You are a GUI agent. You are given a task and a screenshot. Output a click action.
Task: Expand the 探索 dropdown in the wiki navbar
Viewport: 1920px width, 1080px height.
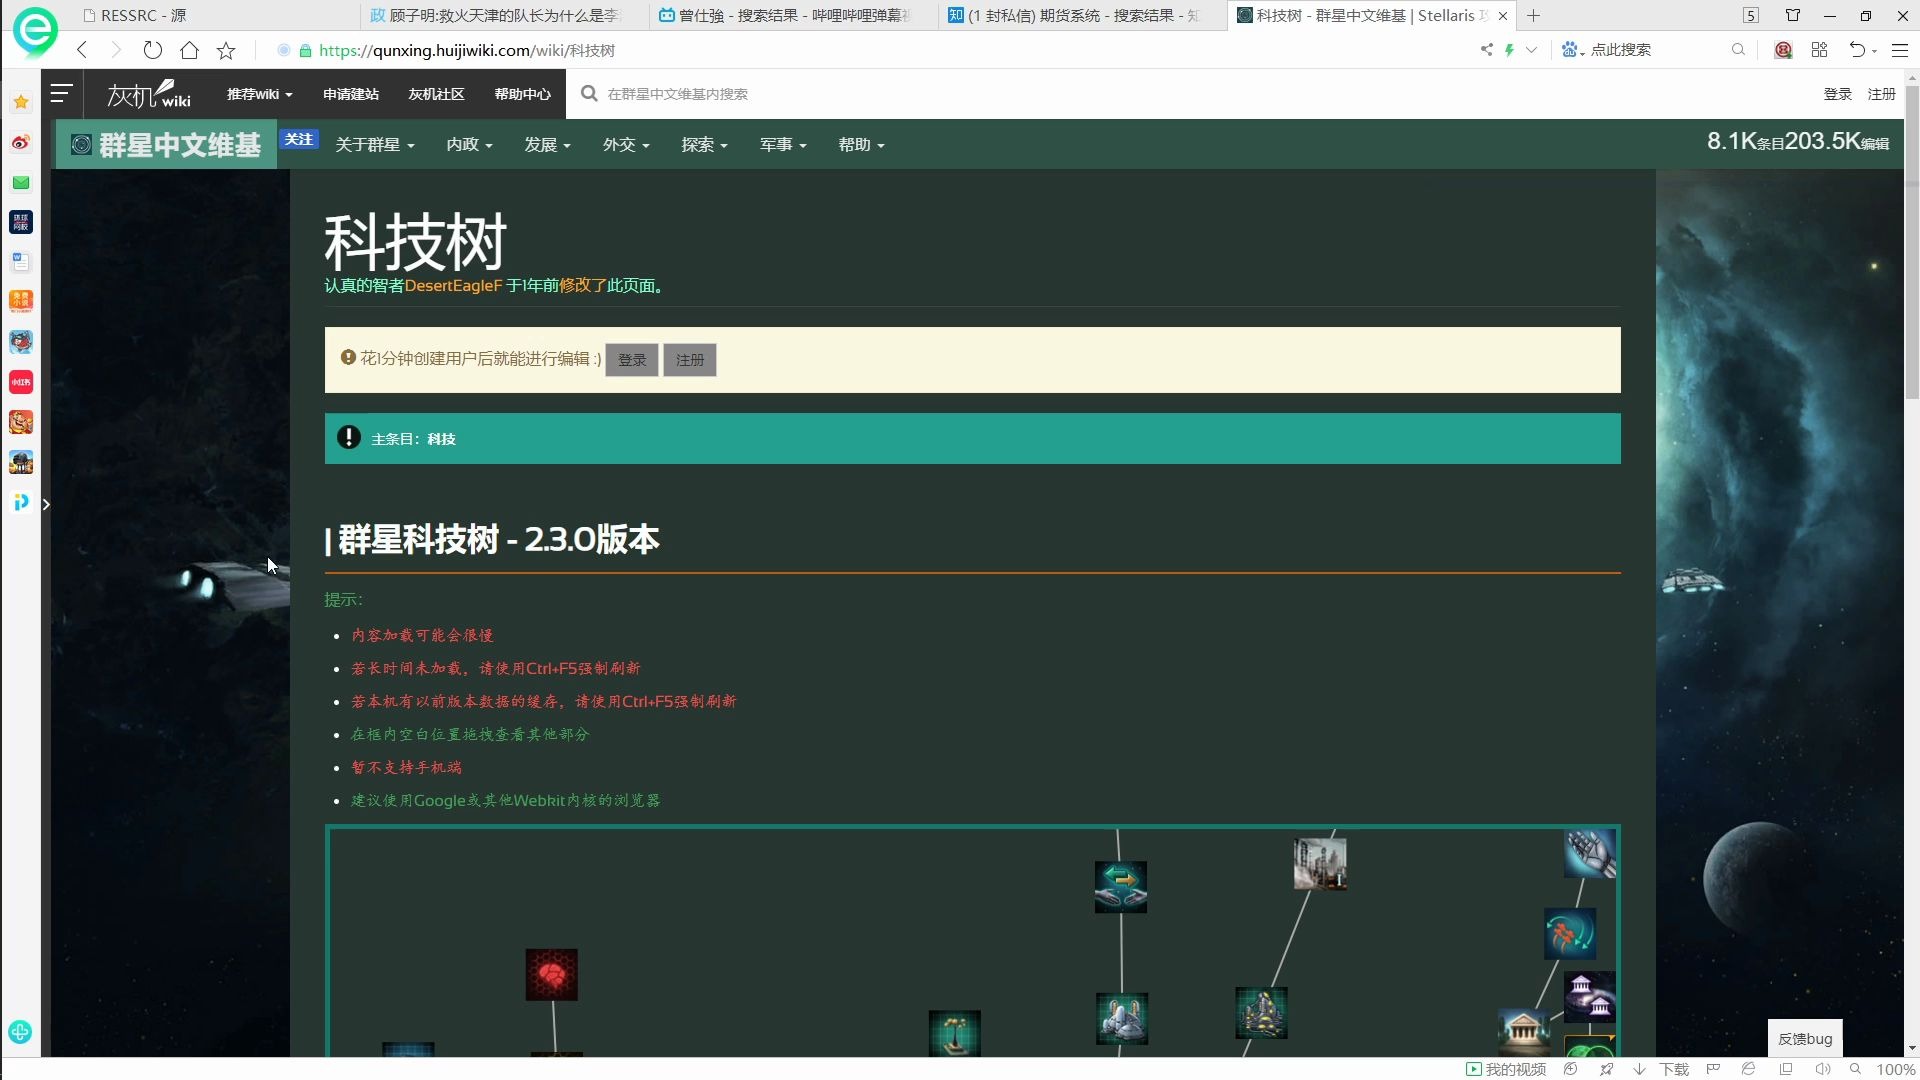(x=704, y=144)
